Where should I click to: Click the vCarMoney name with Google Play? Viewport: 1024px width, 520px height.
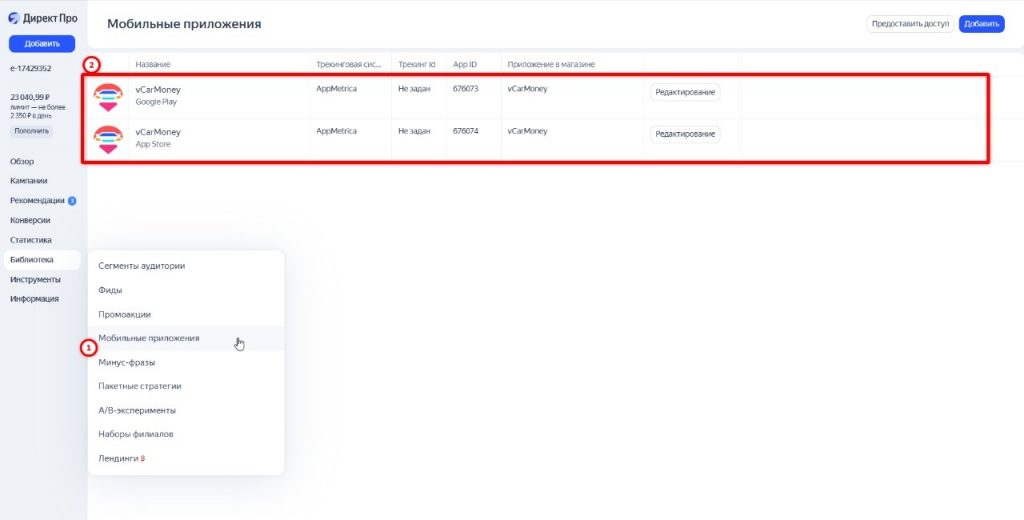click(158, 89)
